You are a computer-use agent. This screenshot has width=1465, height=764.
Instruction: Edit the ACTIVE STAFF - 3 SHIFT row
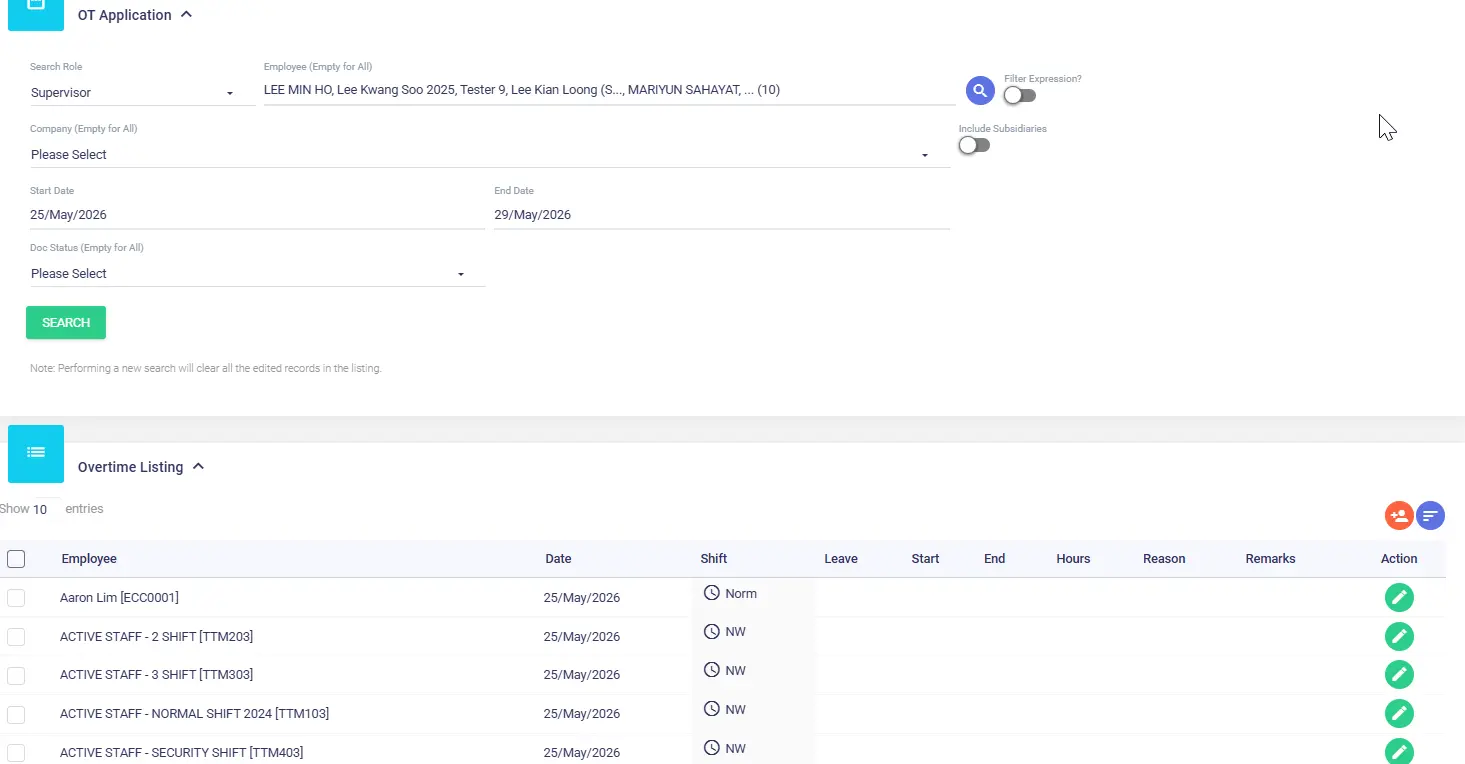coord(1399,675)
